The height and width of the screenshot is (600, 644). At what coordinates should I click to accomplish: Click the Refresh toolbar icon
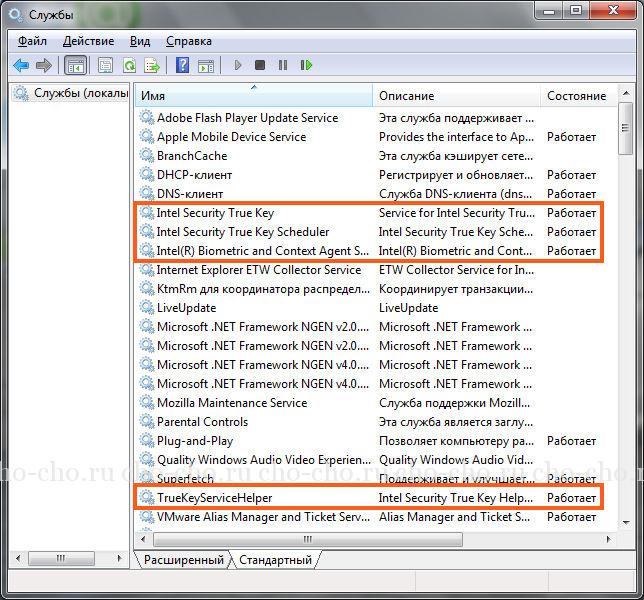129,65
